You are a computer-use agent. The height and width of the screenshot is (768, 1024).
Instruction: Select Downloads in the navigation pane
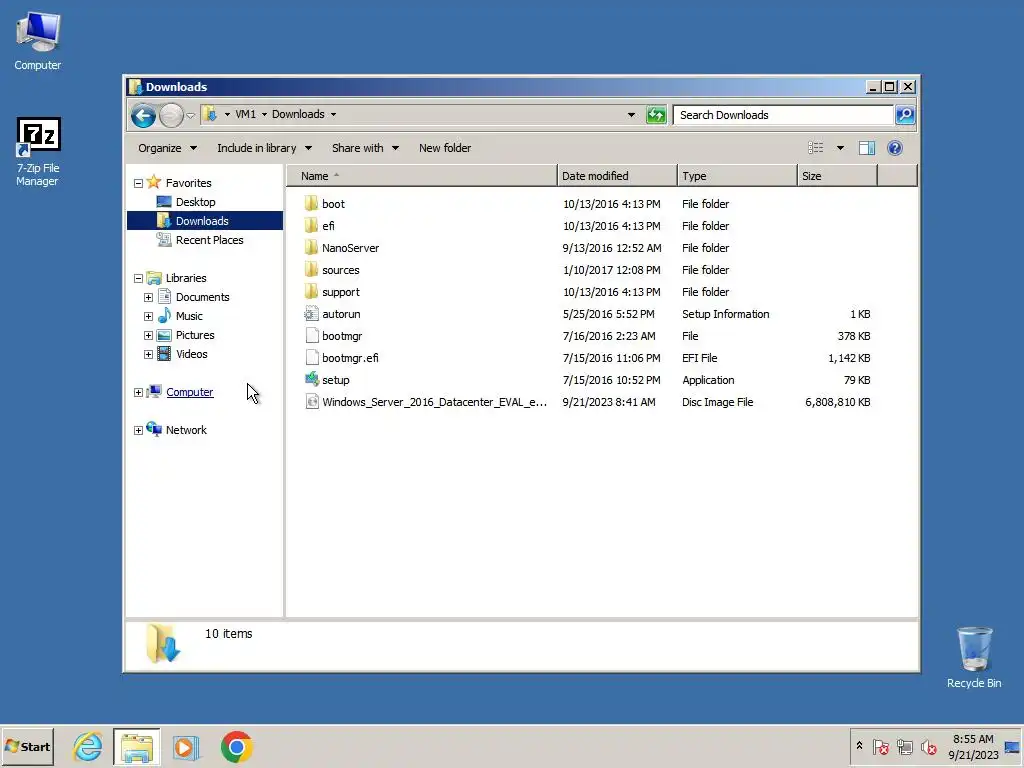205,221
